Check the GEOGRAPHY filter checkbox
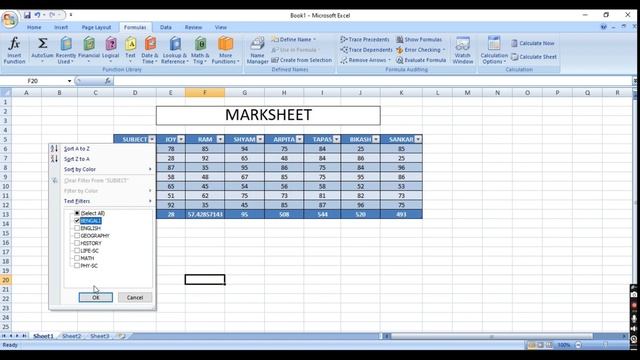640x360 pixels. (77, 236)
